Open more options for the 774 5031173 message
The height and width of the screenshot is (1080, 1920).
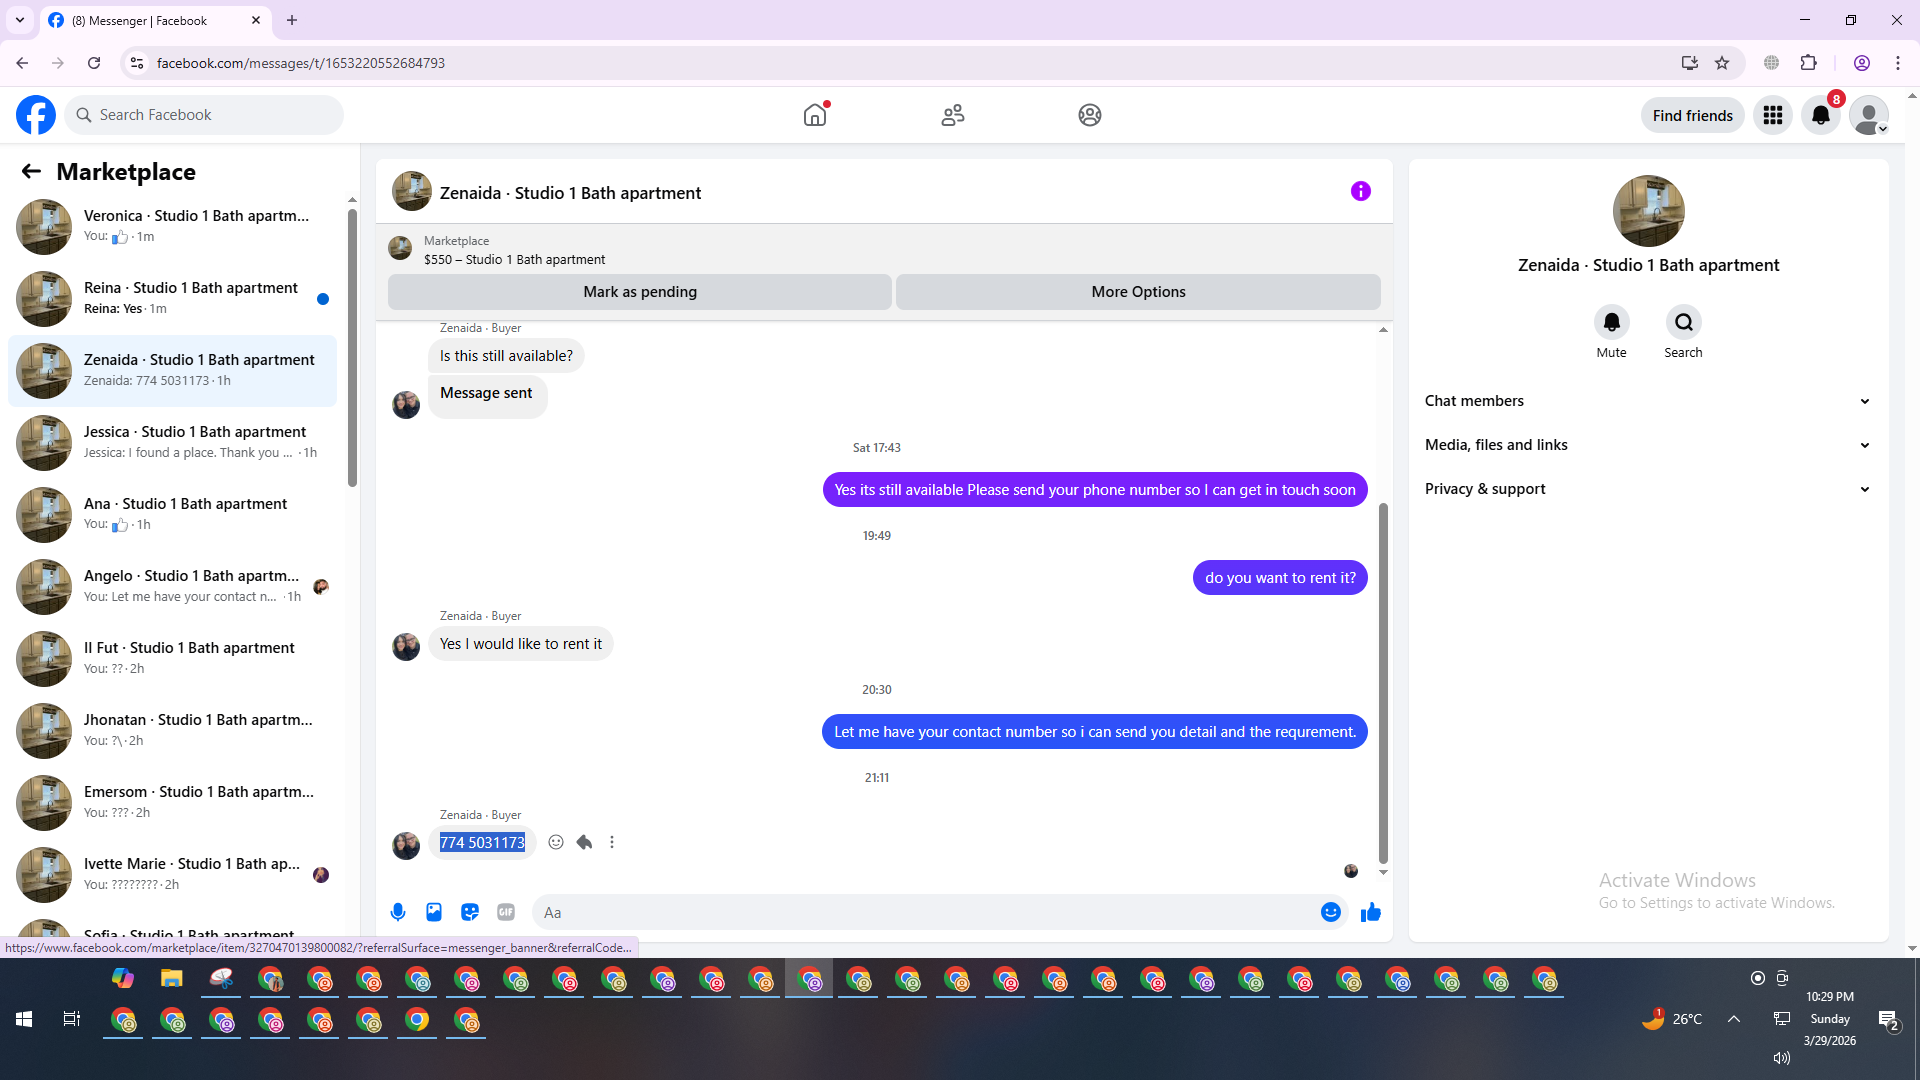coord(612,842)
